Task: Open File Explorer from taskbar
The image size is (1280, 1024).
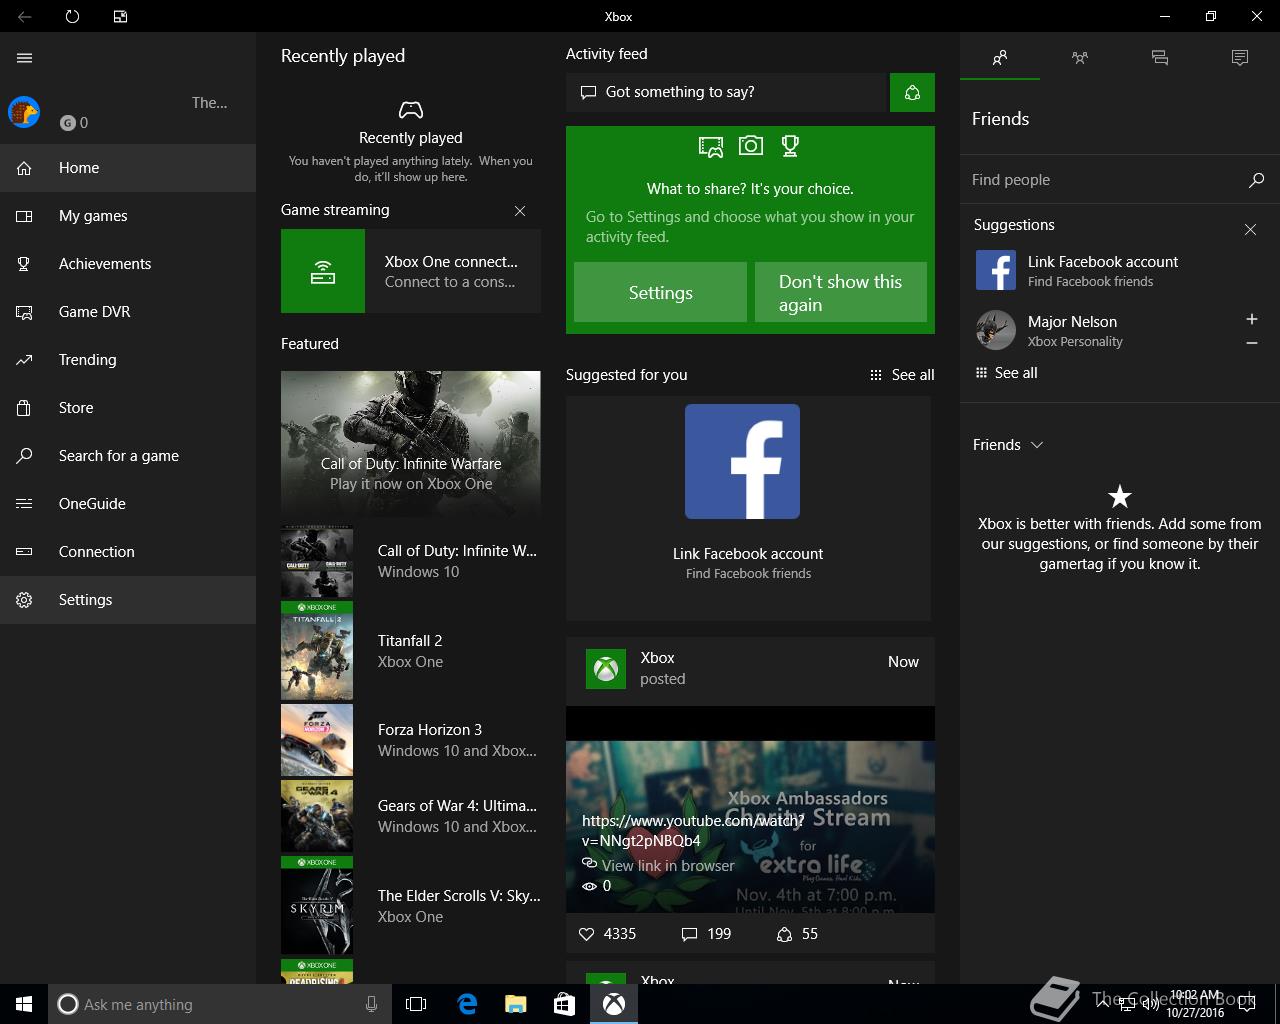Action: 515,1004
